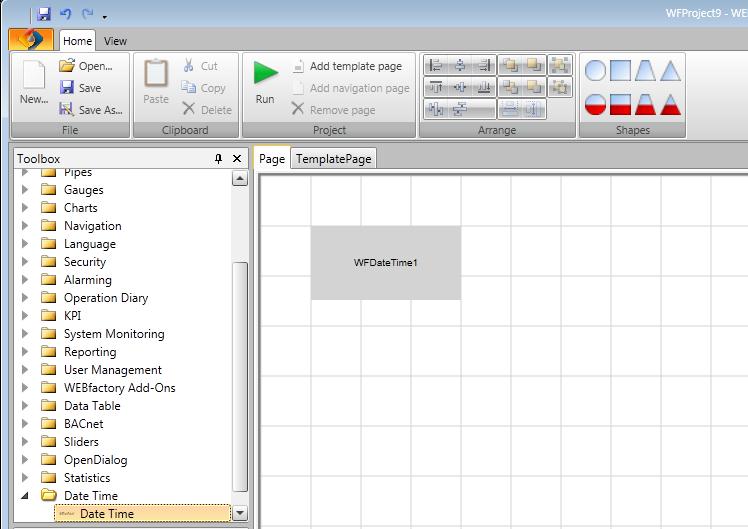Click Remove page in Project group
Image resolution: width=748 pixels, height=529 pixels.
333,110
